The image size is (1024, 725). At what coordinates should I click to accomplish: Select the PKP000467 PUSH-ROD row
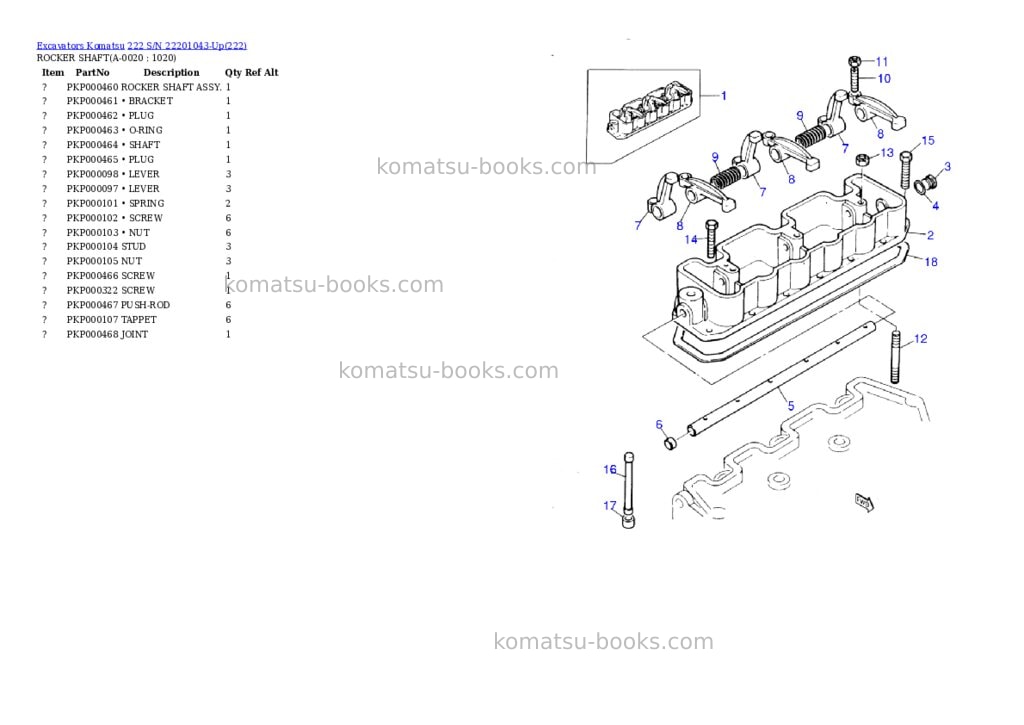pos(136,305)
